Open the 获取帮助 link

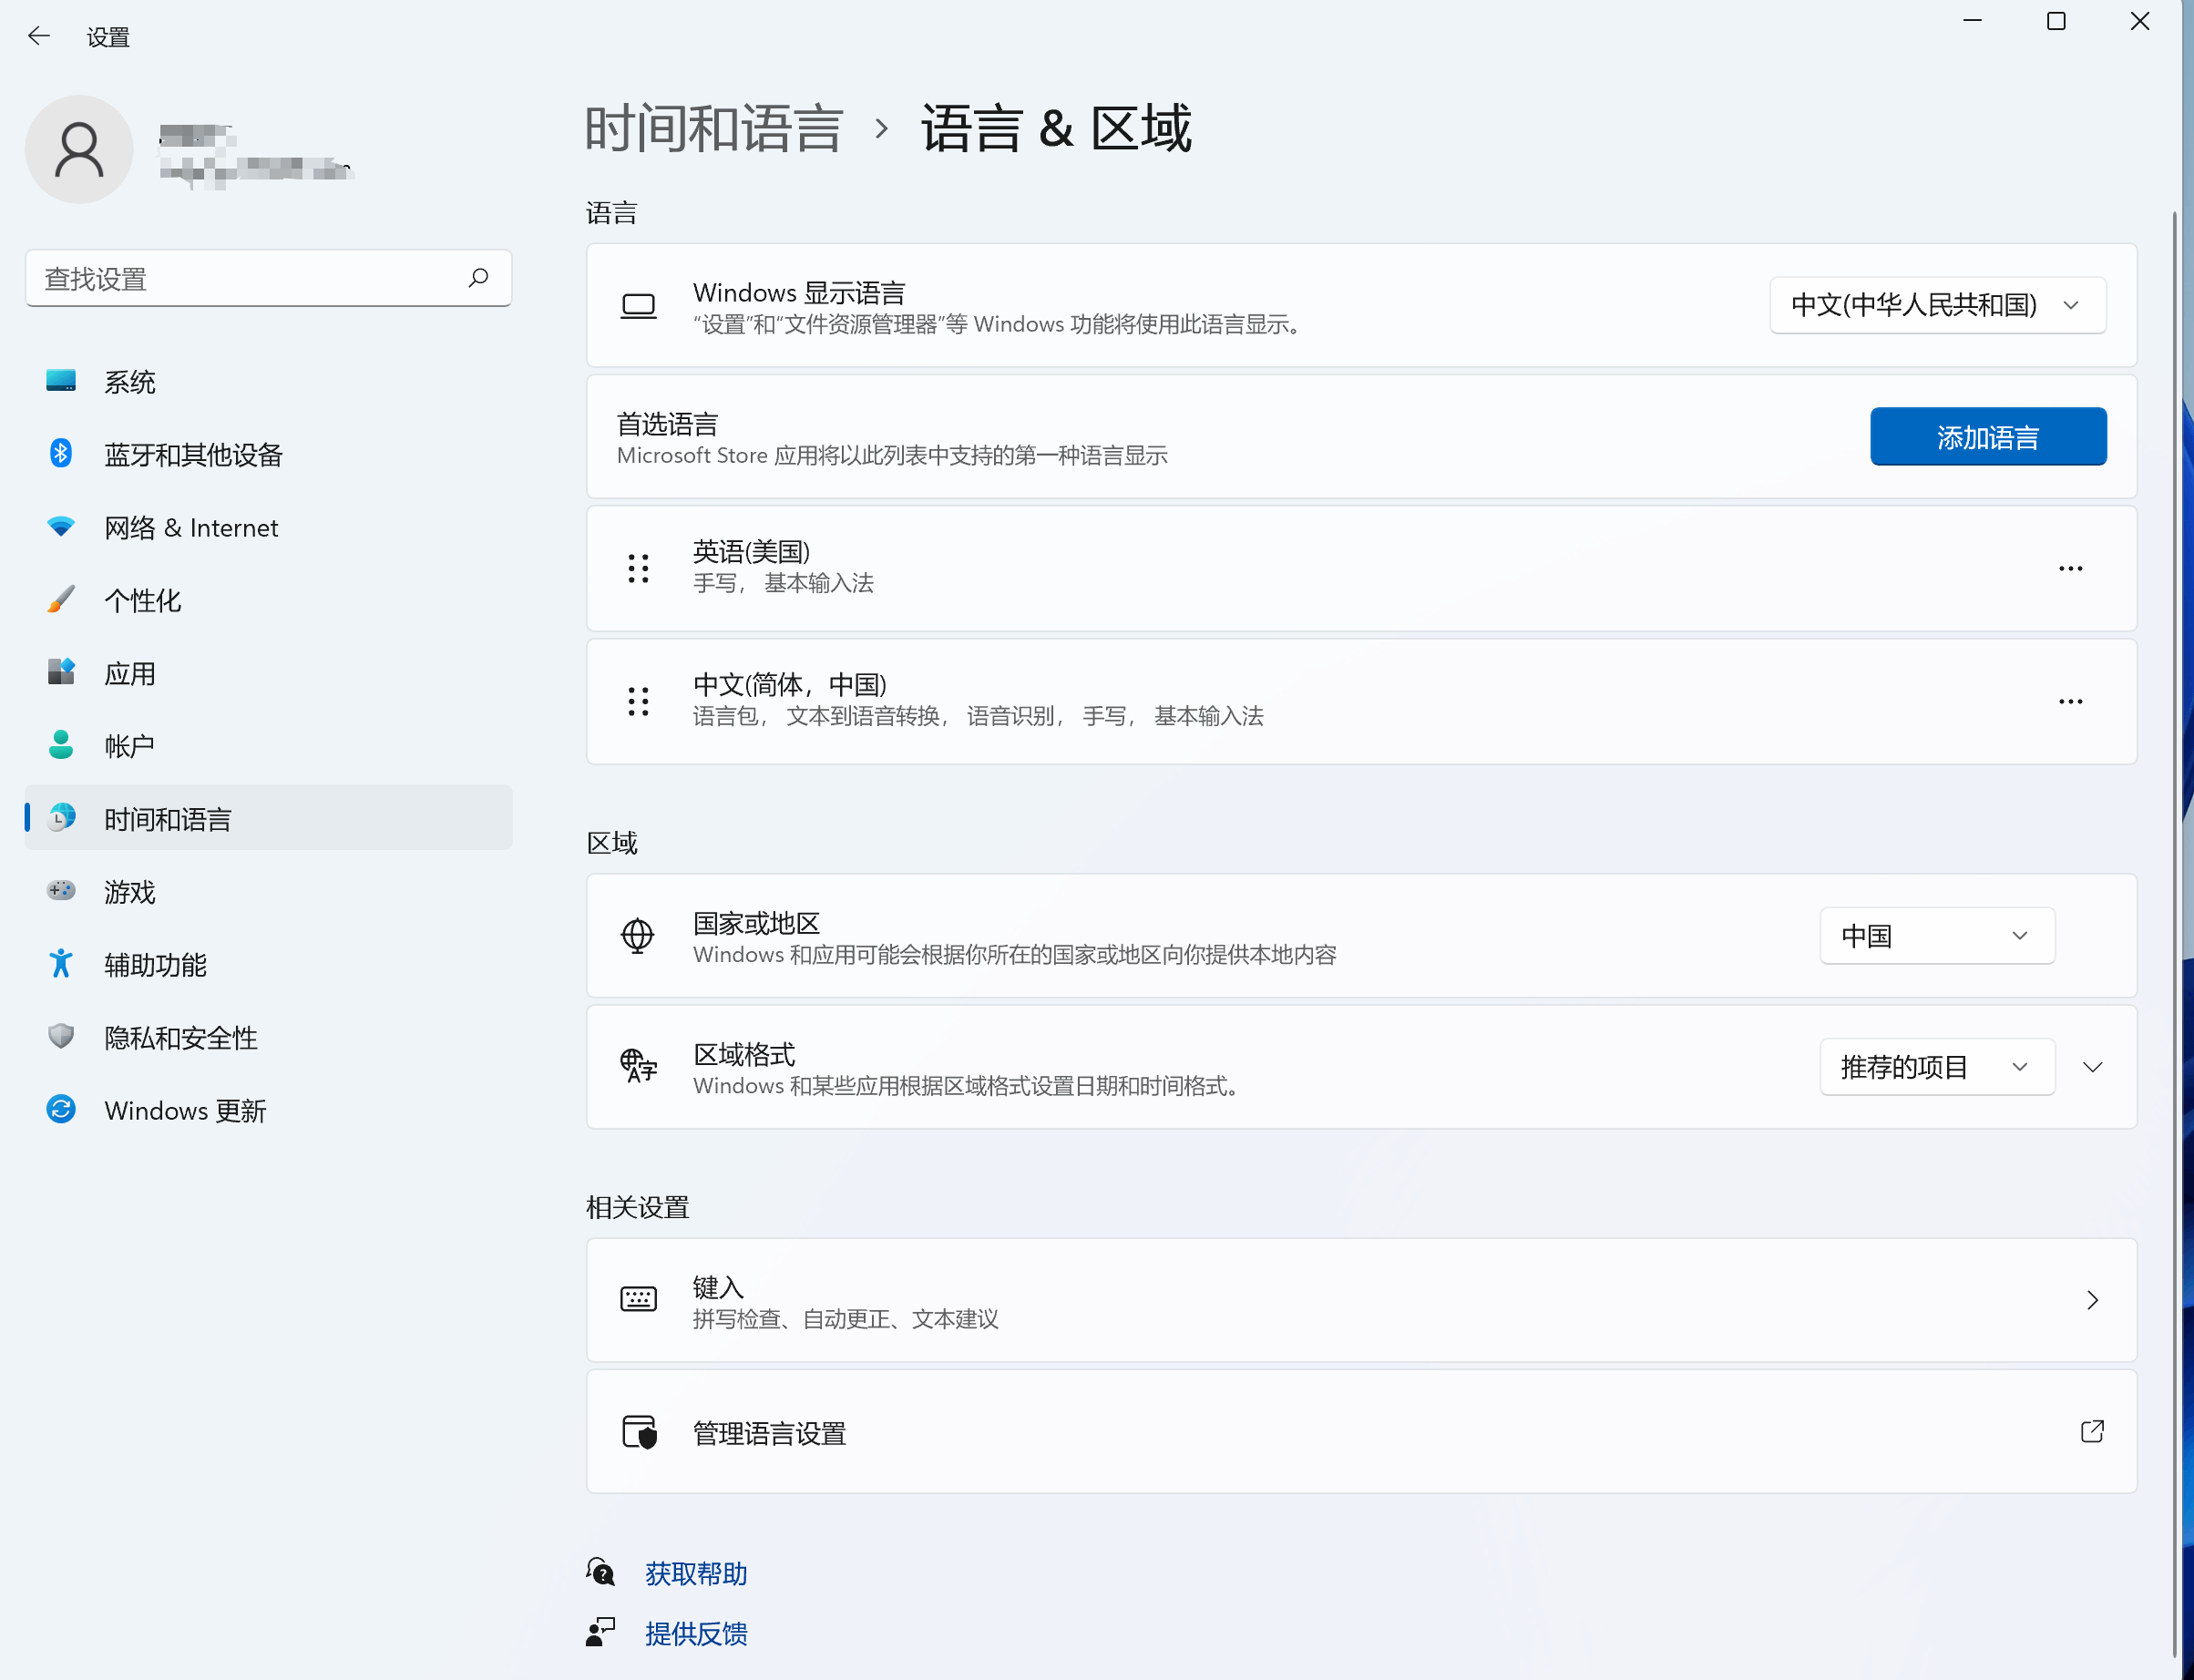(696, 1574)
